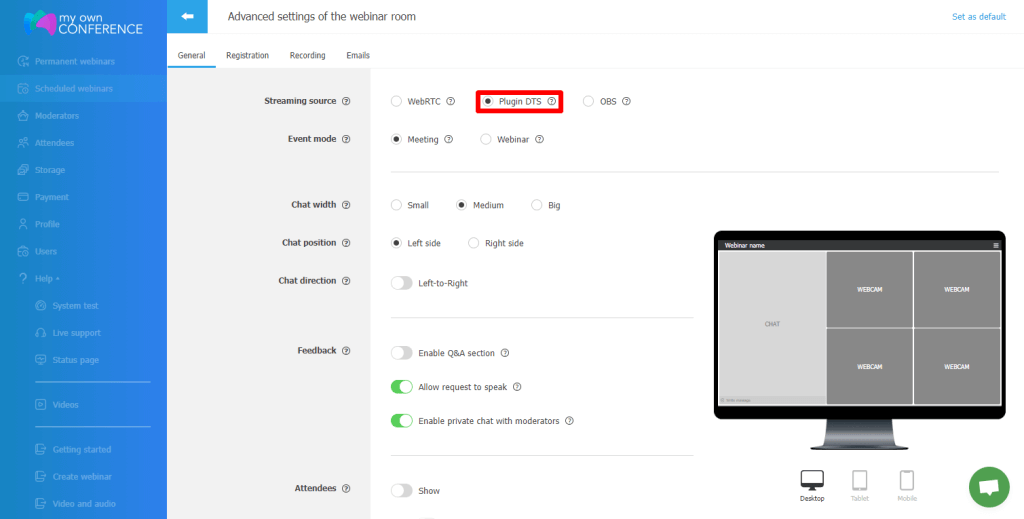
Task: Switch to the Registration tab
Action: point(247,55)
